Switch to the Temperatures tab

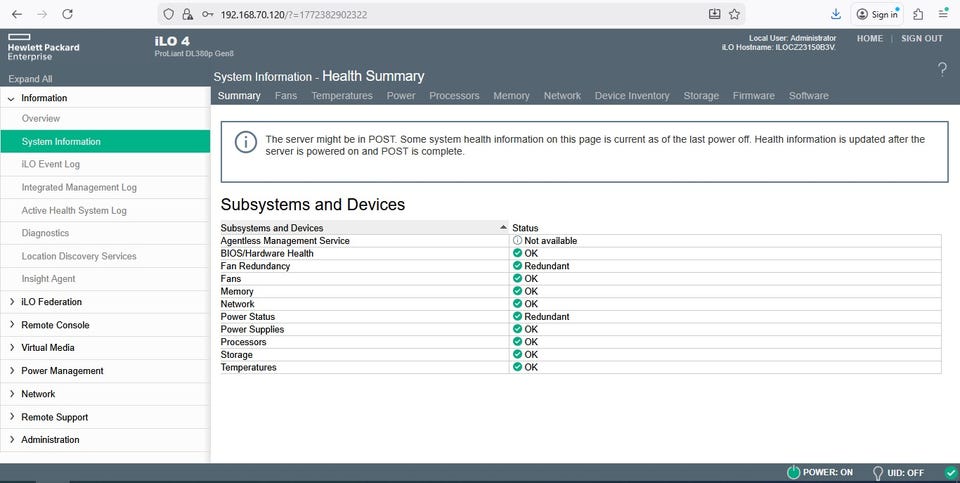(341, 96)
